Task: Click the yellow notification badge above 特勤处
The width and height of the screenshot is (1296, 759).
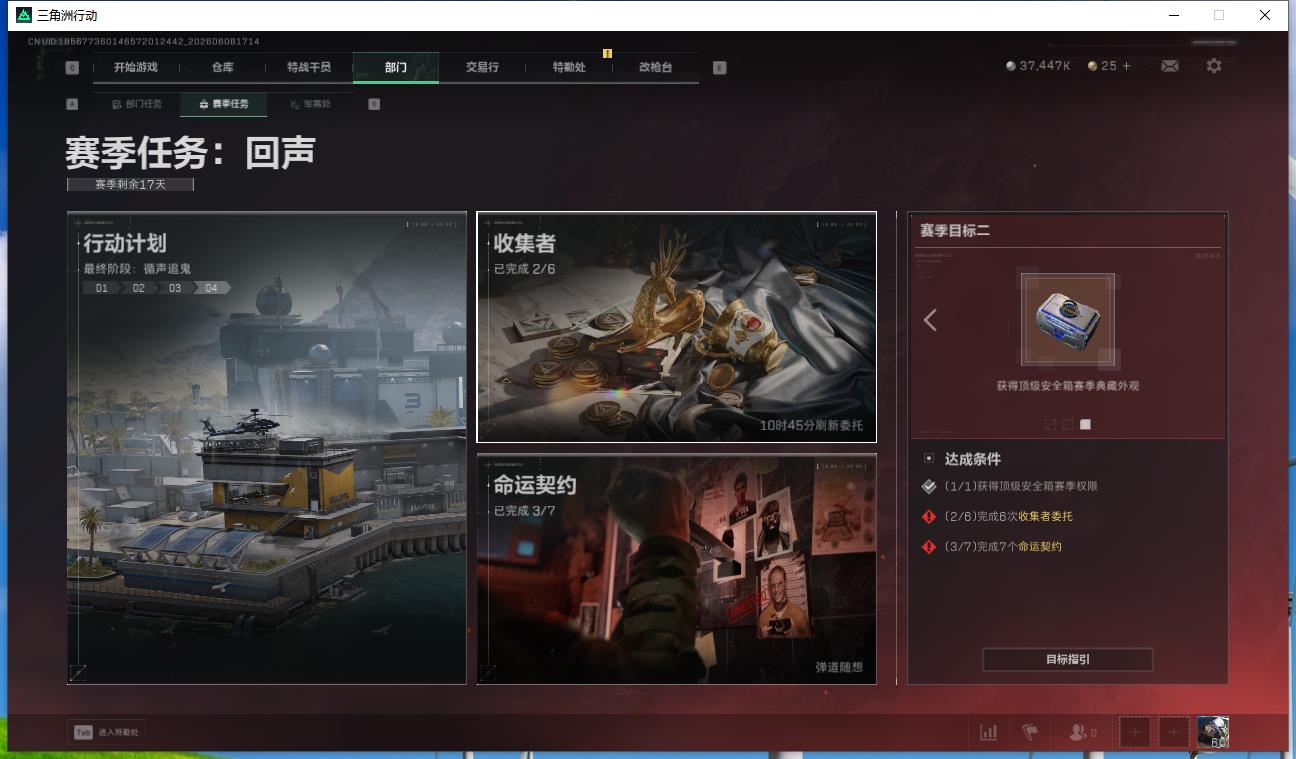Action: [607, 53]
